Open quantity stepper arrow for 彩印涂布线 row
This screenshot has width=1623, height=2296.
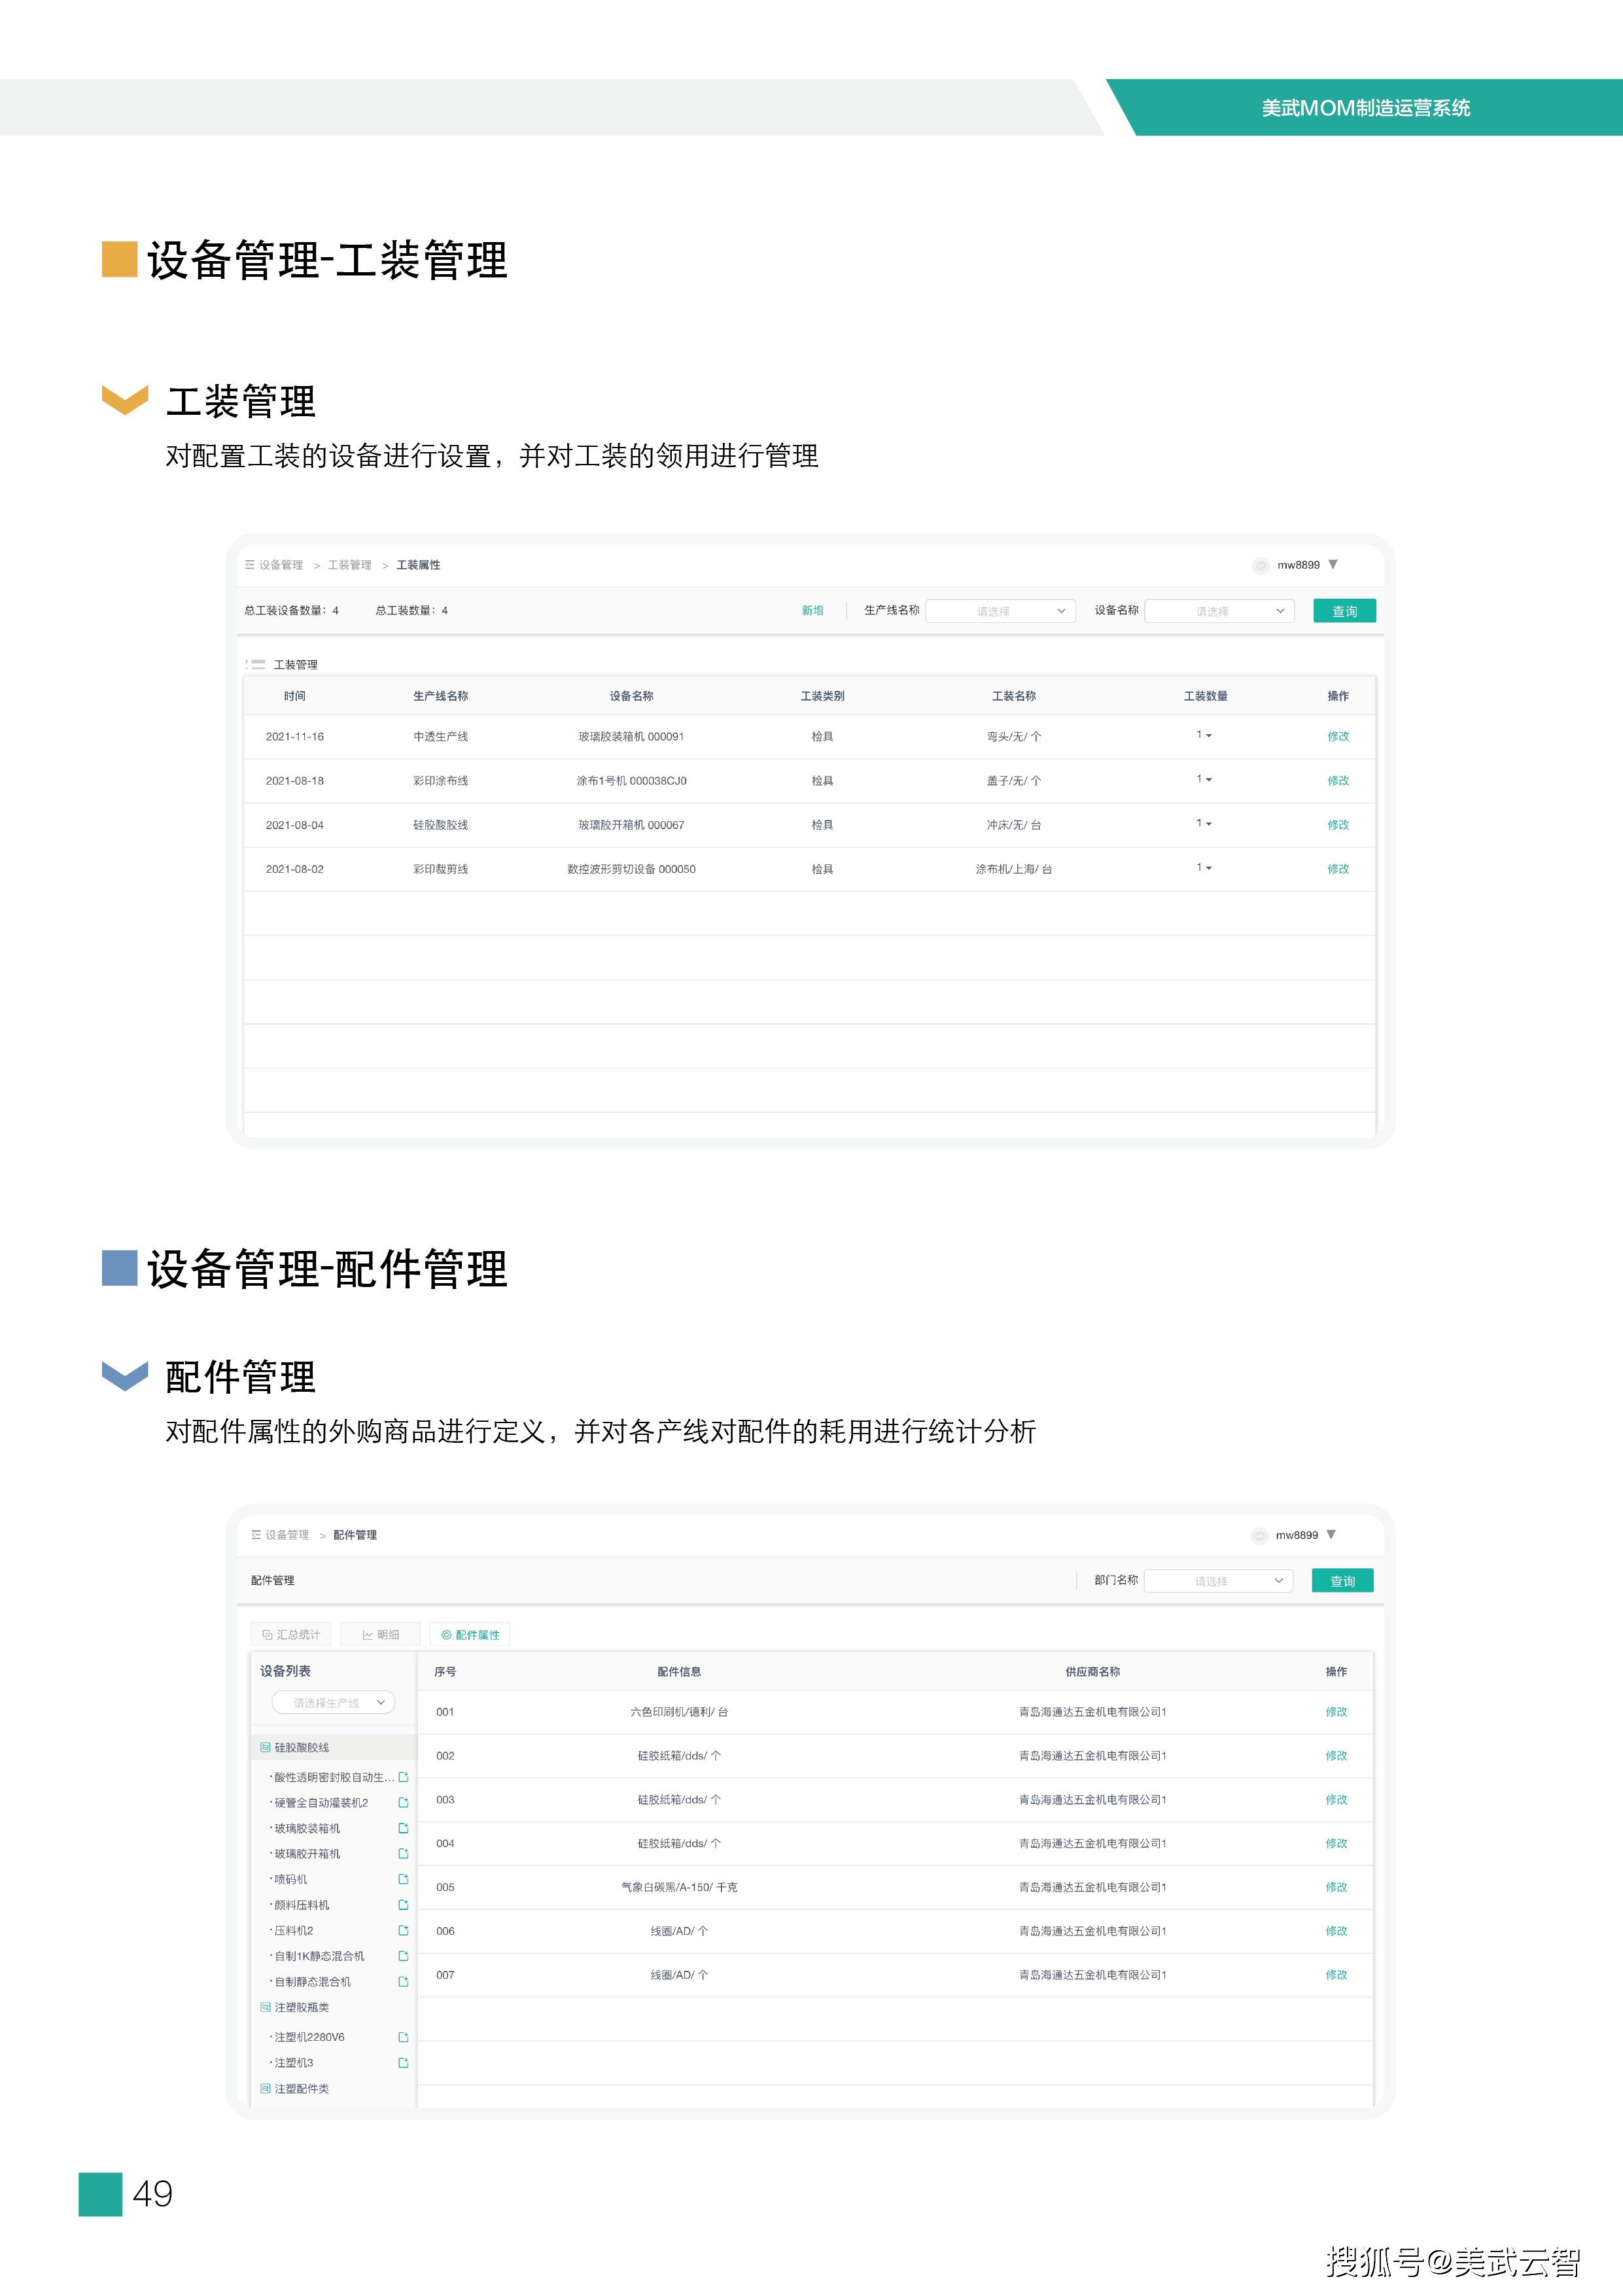[1208, 780]
